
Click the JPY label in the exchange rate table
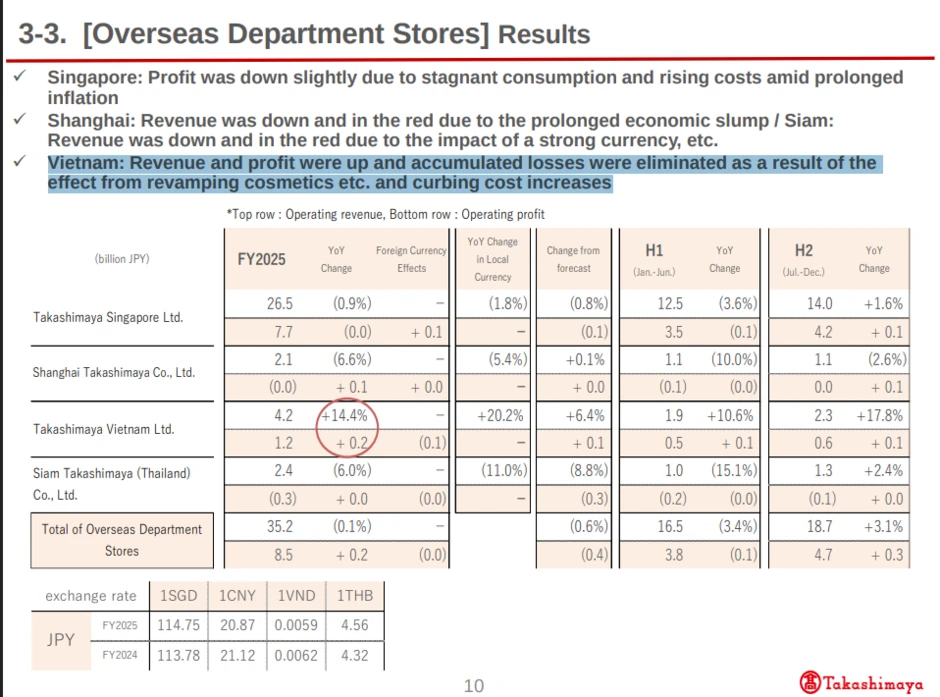tap(61, 639)
